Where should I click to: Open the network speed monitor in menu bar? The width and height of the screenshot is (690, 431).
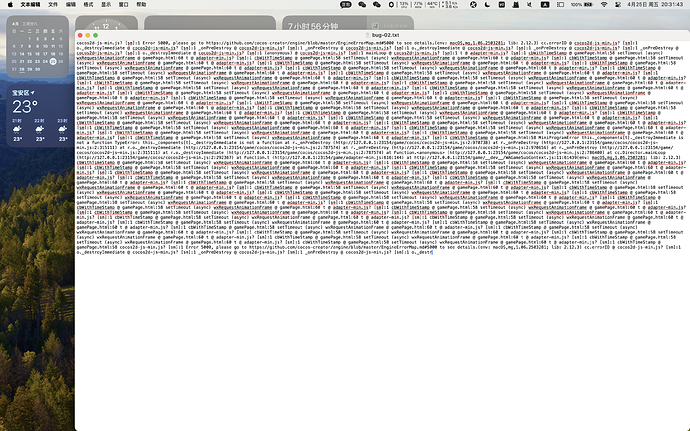[451, 4]
